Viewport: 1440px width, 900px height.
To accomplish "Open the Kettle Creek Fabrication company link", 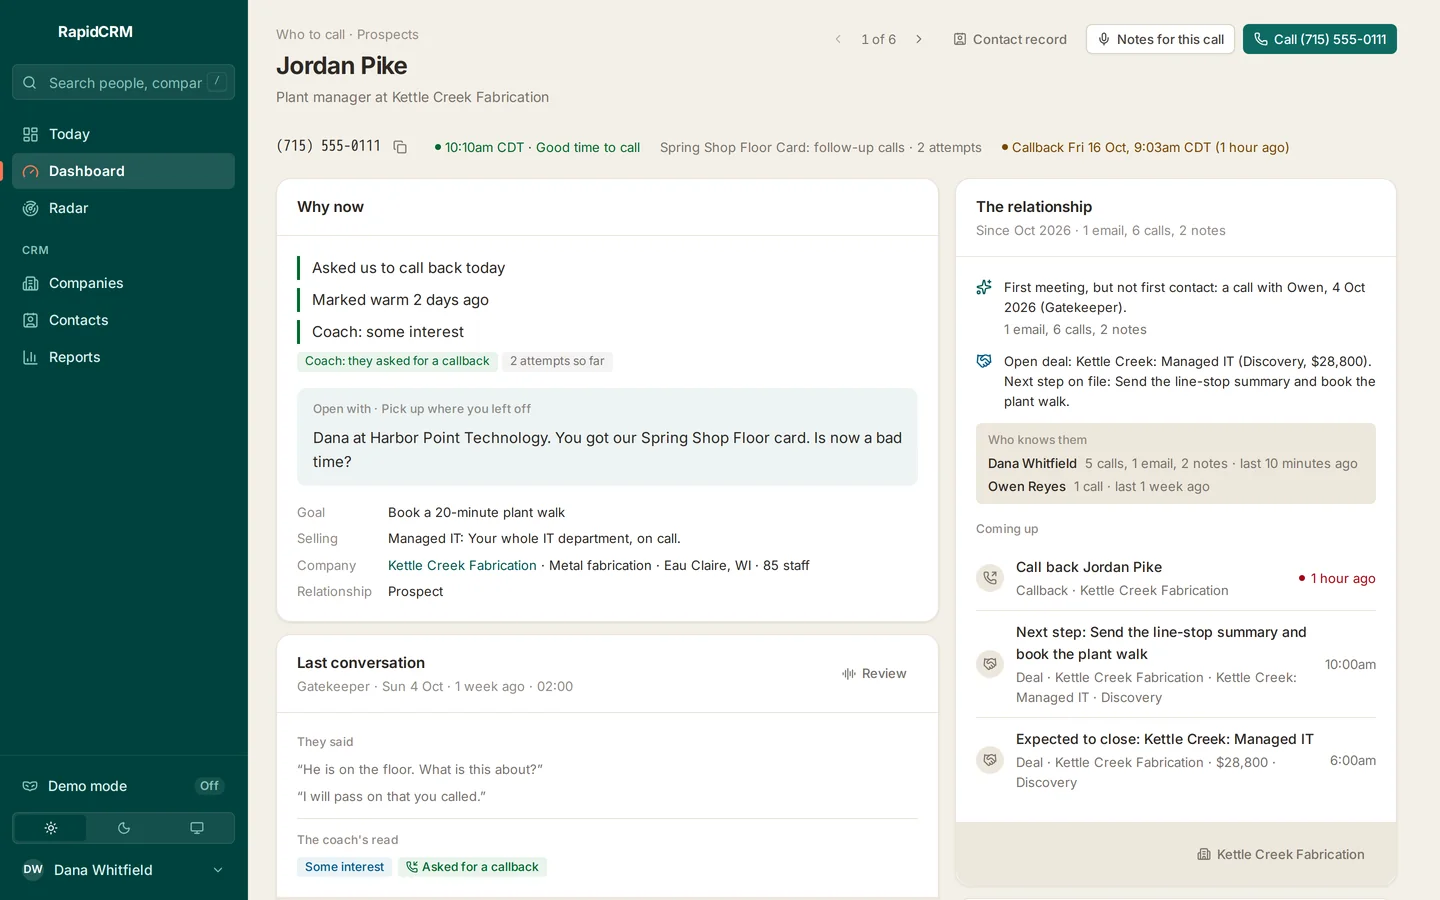I will [462, 565].
